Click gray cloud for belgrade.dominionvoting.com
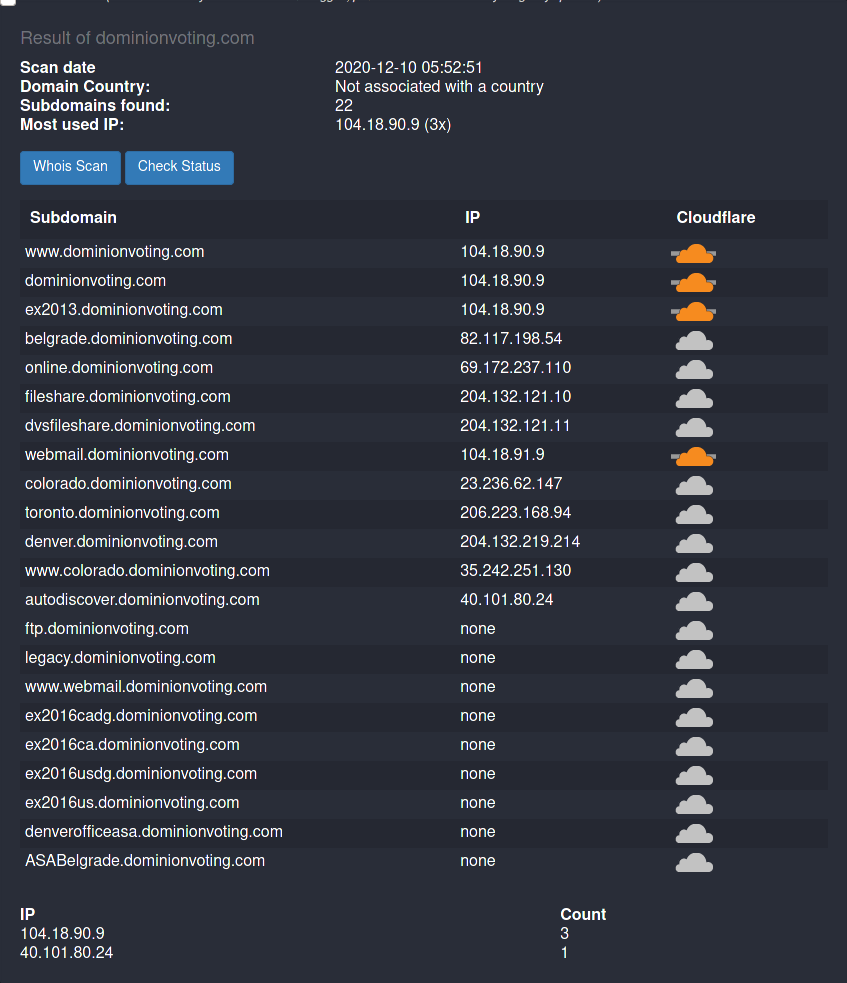847x983 pixels. (x=694, y=340)
